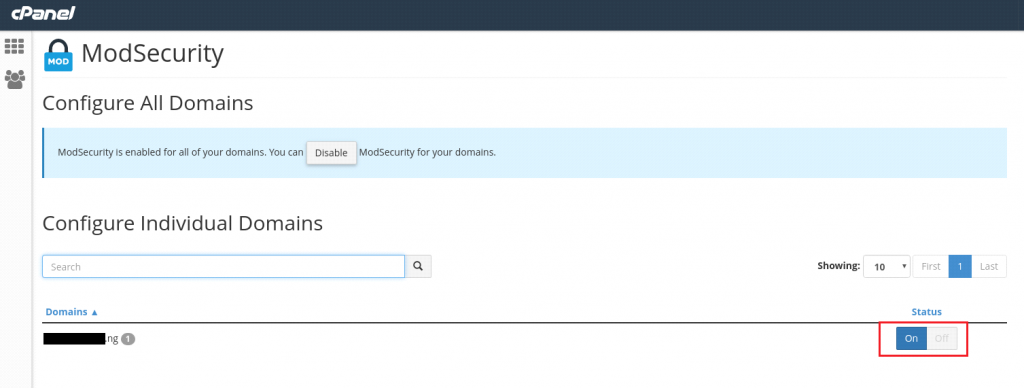1024x388 pixels.
Task: Disable ModSecurity for all domains
Action: [331, 153]
